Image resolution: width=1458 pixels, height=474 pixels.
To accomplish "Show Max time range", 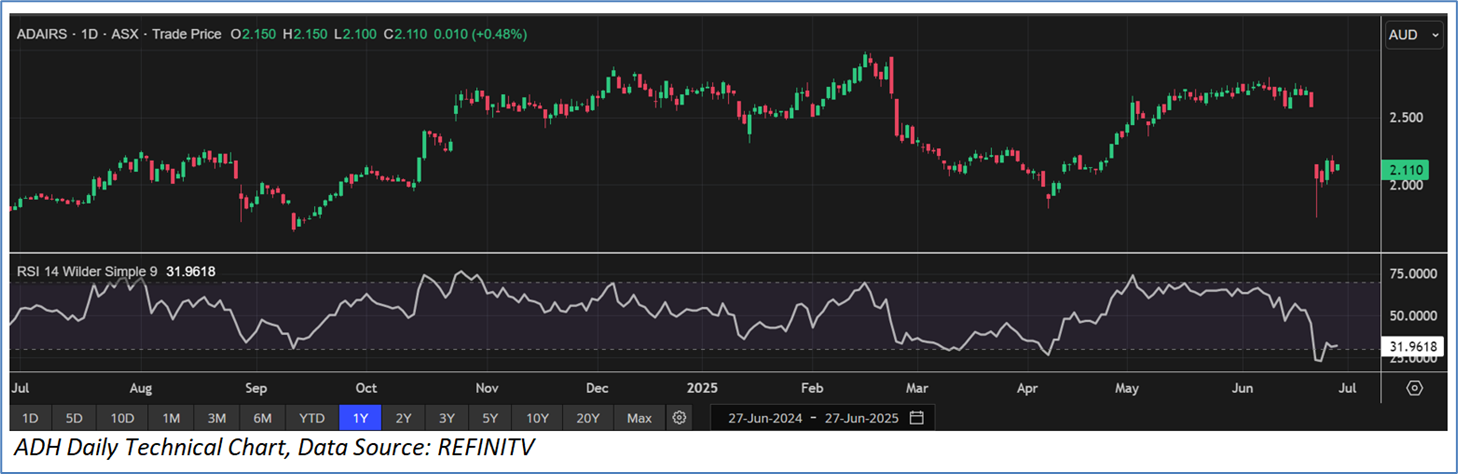I will click(x=639, y=417).
